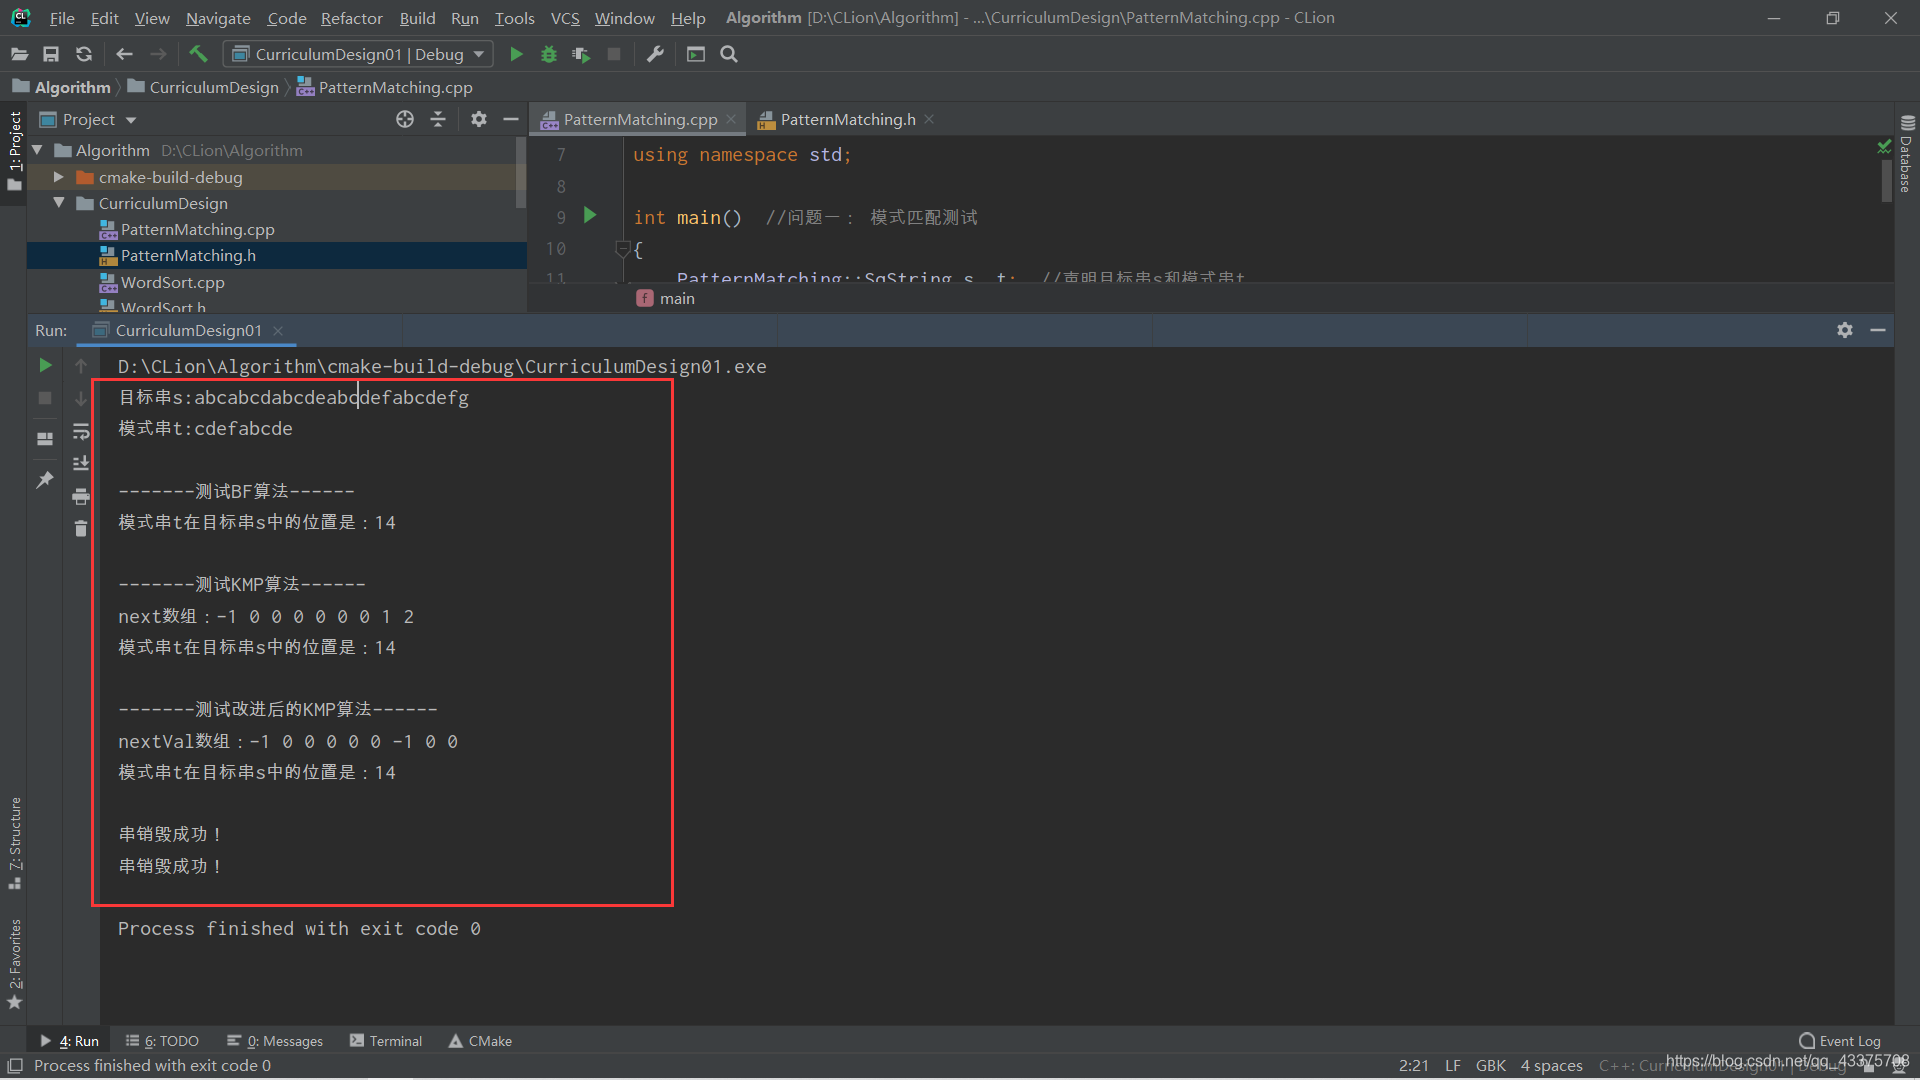Toggle soft-wrap in run console
Screen dimensions: 1920x1080
click(x=81, y=431)
